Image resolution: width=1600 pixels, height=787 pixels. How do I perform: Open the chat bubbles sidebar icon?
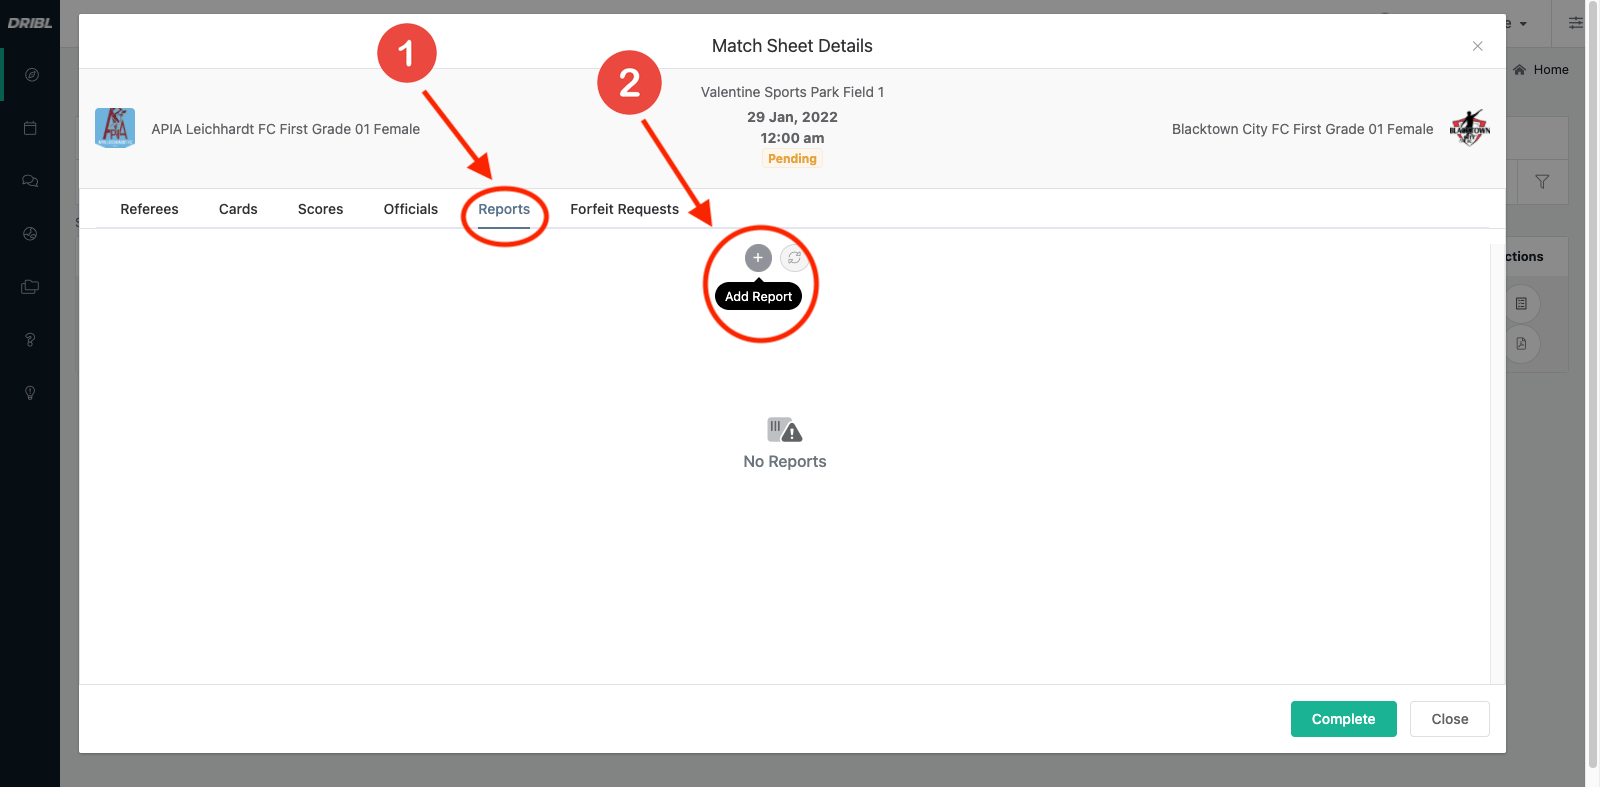tap(31, 181)
